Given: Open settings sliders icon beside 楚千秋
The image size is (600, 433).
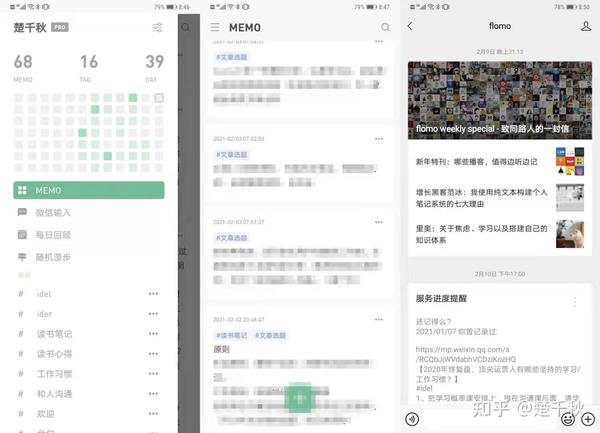Looking at the screenshot, I should tap(157, 28).
